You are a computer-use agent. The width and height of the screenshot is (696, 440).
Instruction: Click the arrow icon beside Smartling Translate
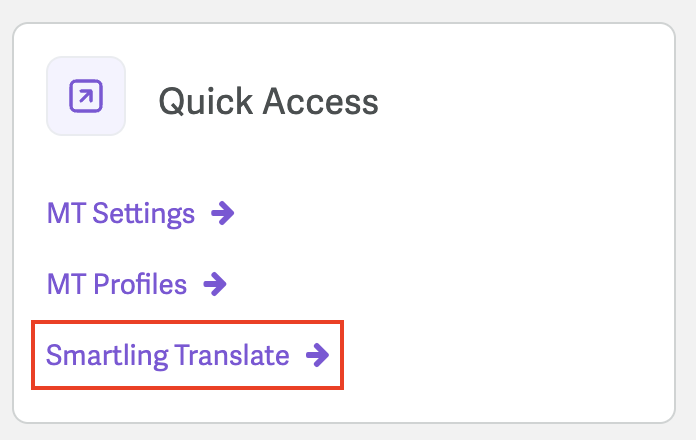click(x=318, y=355)
